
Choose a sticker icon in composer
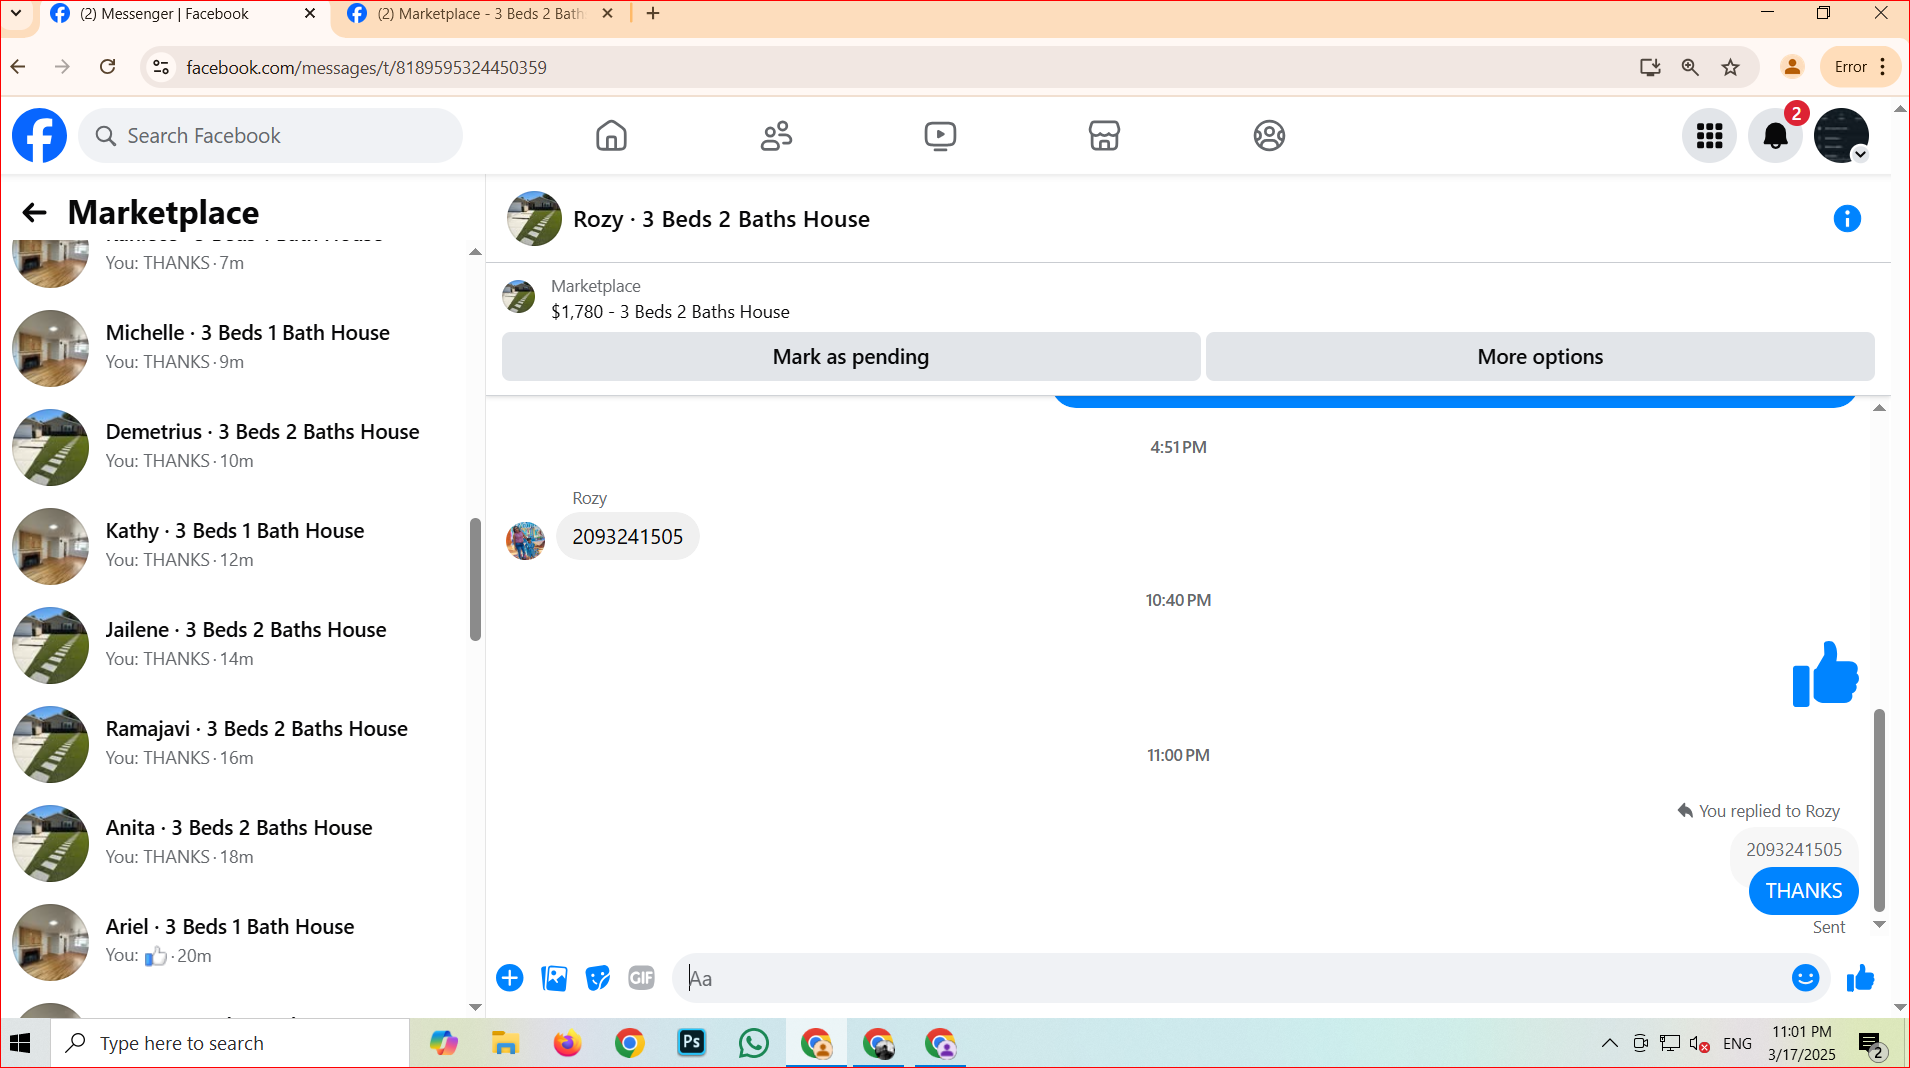598,978
